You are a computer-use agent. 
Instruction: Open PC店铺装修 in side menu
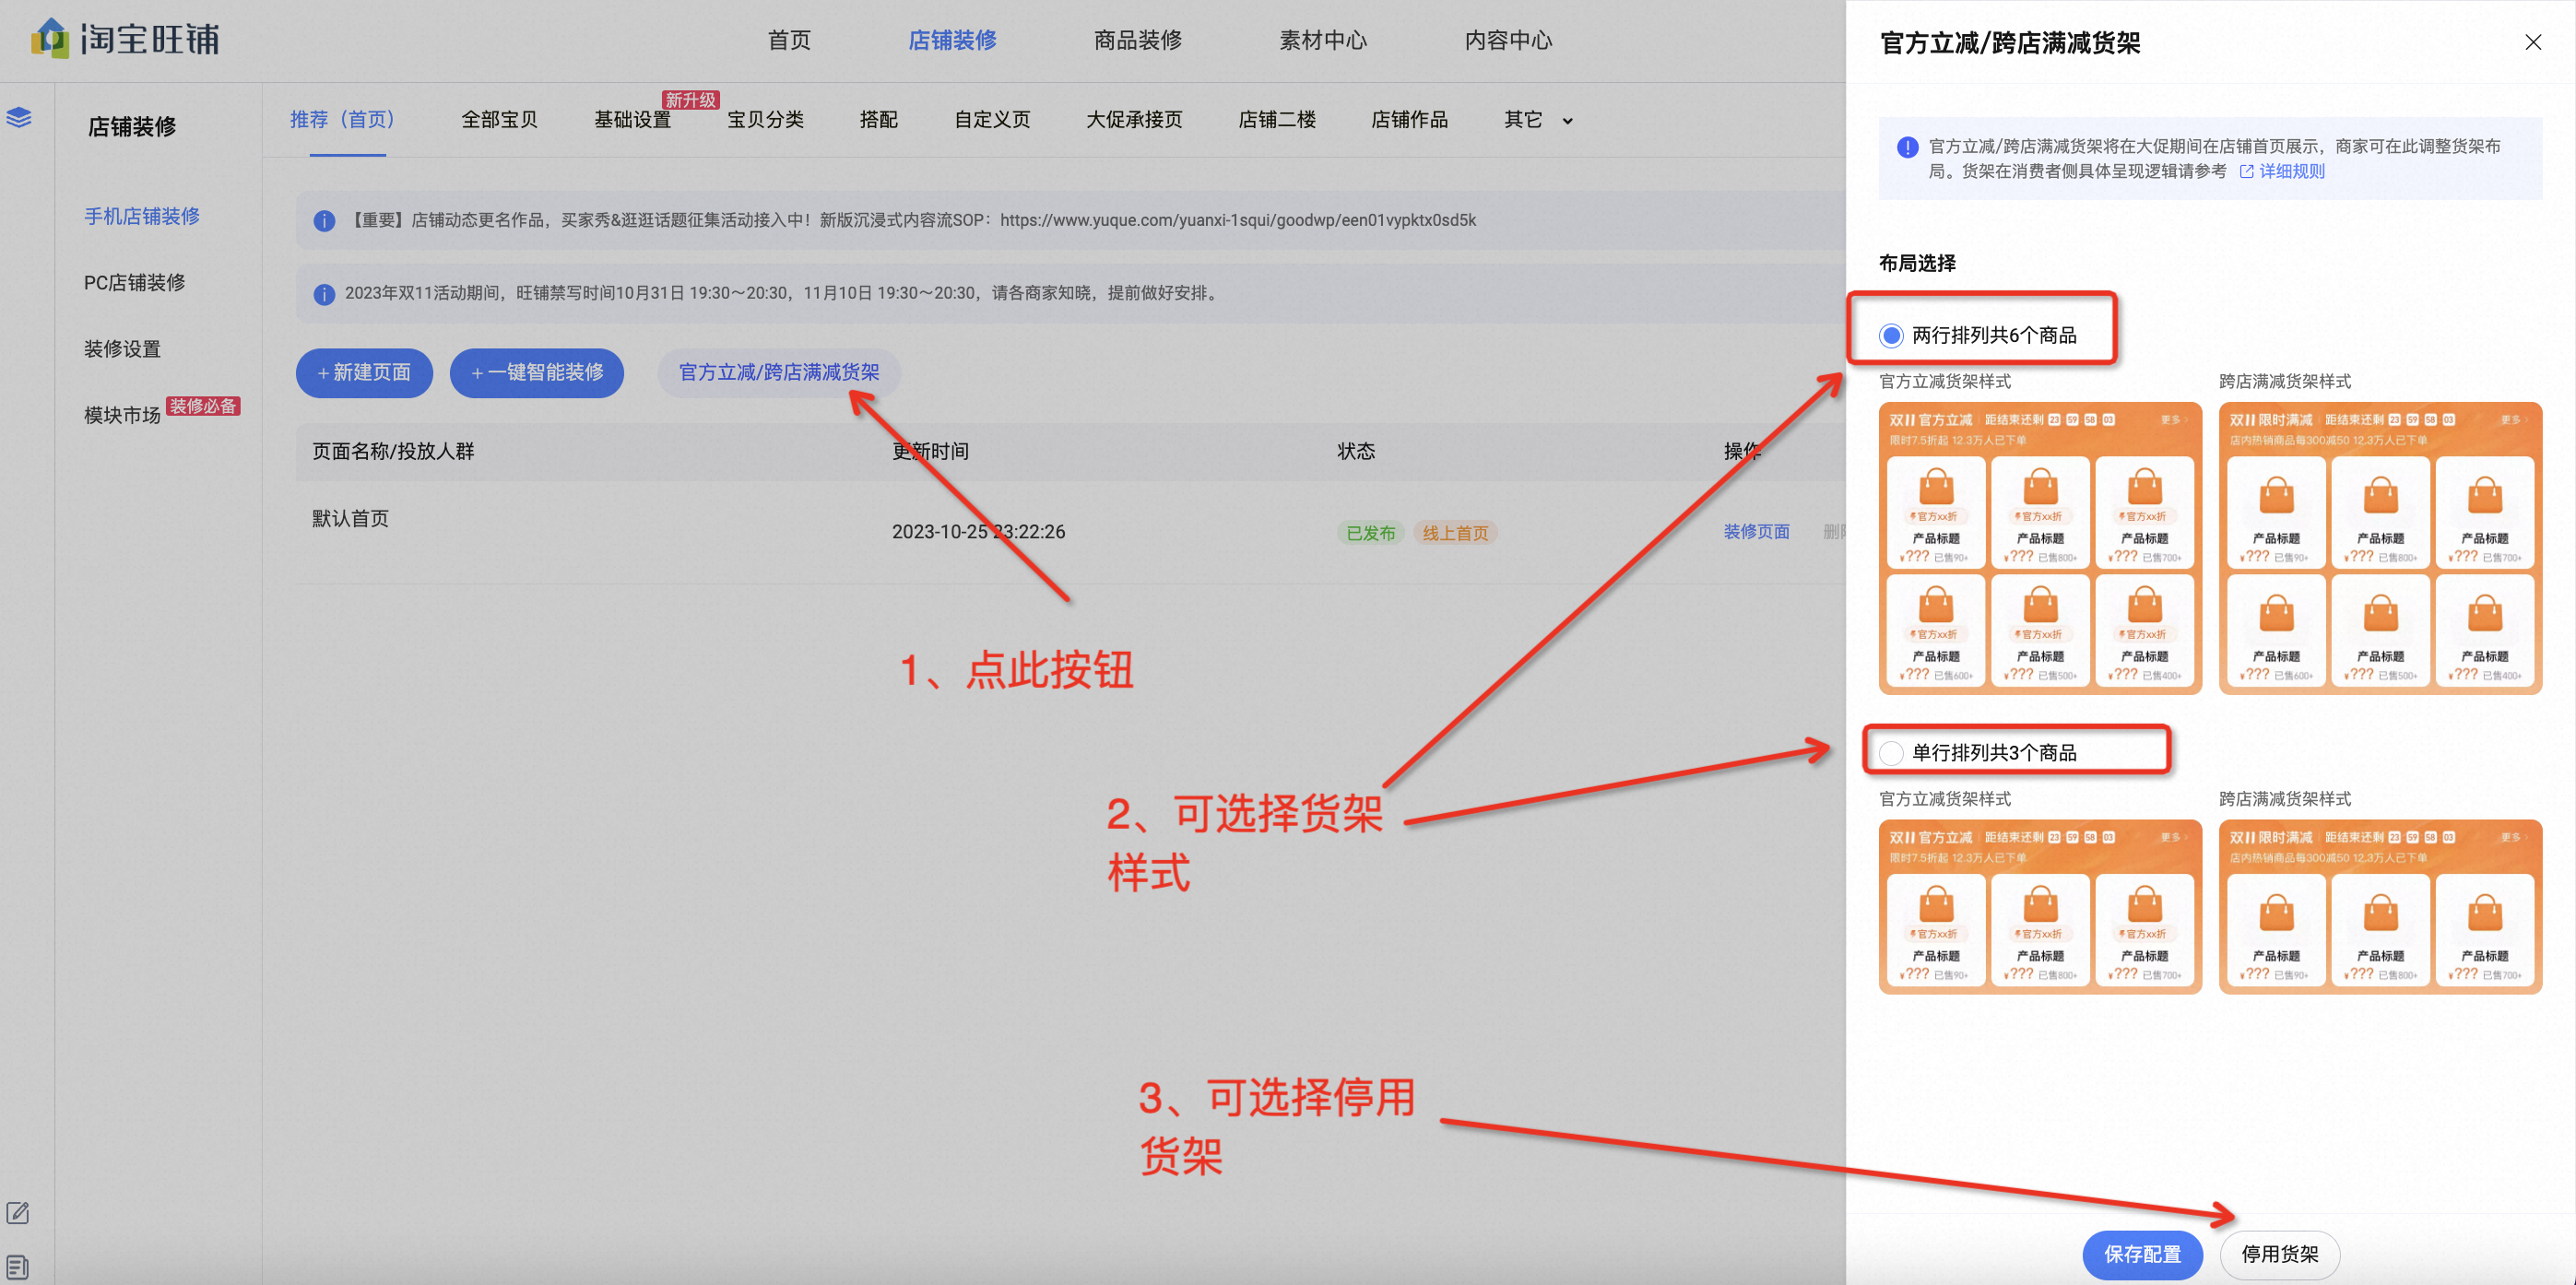click(x=134, y=283)
